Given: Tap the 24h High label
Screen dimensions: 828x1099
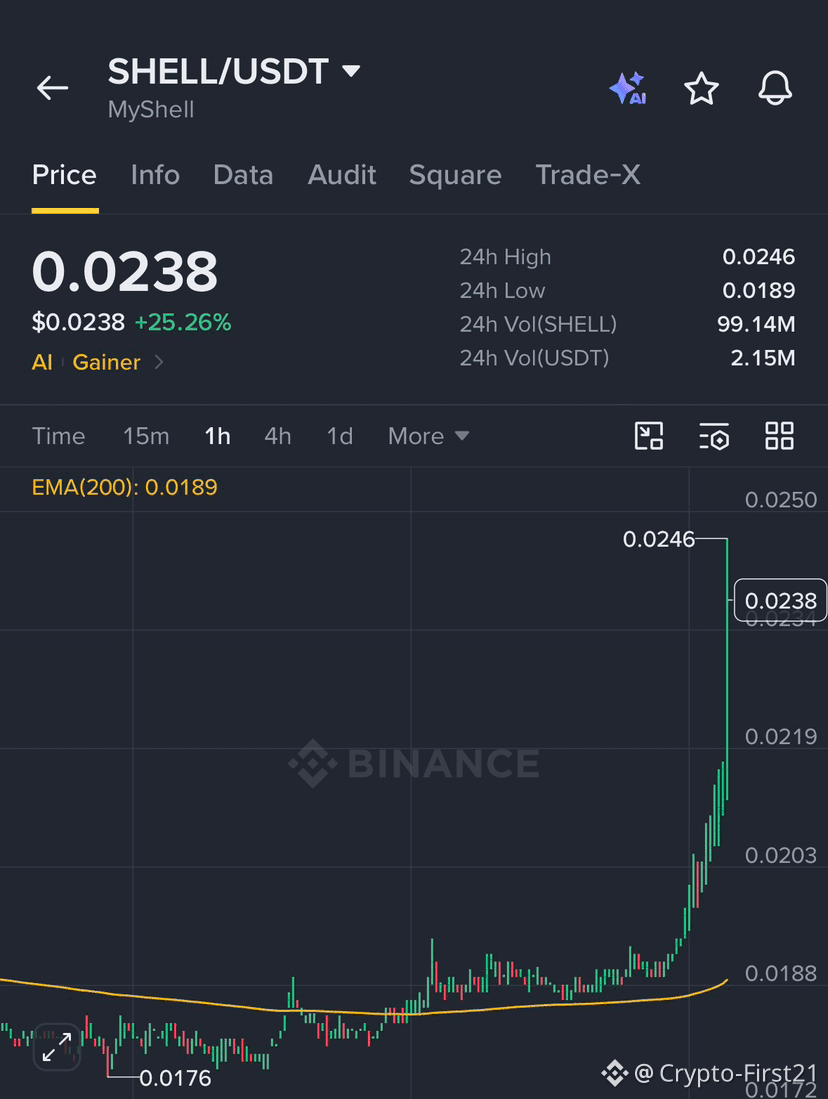Looking at the screenshot, I should pyautogui.click(x=505, y=257).
